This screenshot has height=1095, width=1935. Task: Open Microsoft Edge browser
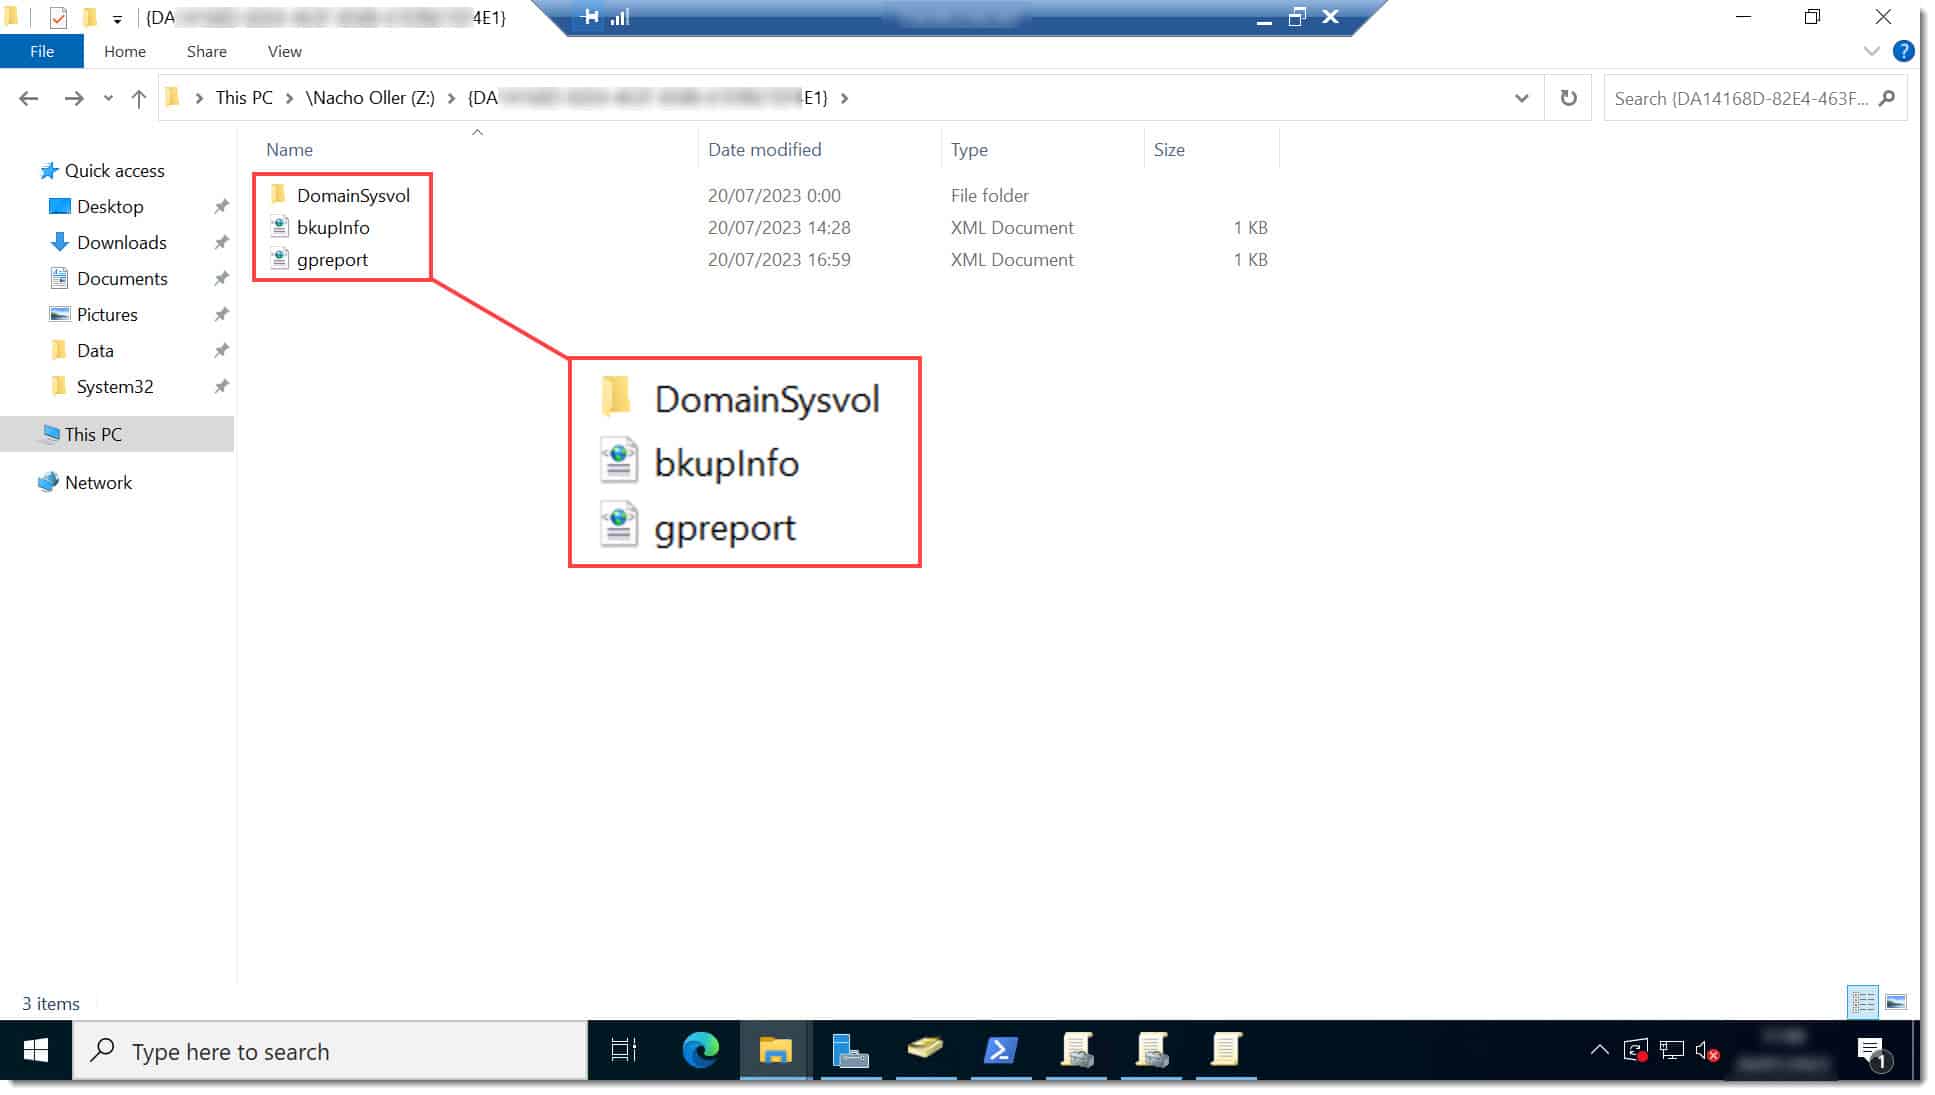pyautogui.click(x=700, y=1050)
